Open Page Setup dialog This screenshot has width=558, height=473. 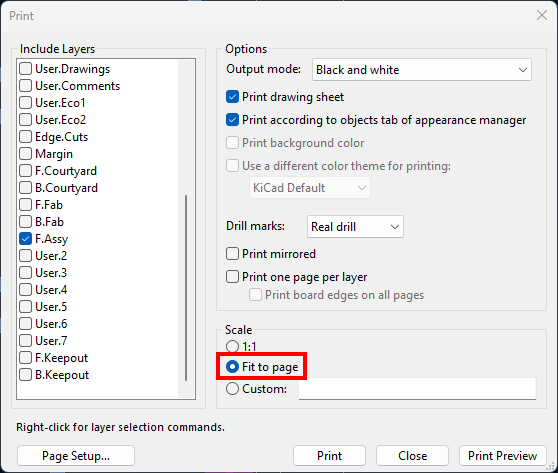pyautogui.click(x=76, y=456)
